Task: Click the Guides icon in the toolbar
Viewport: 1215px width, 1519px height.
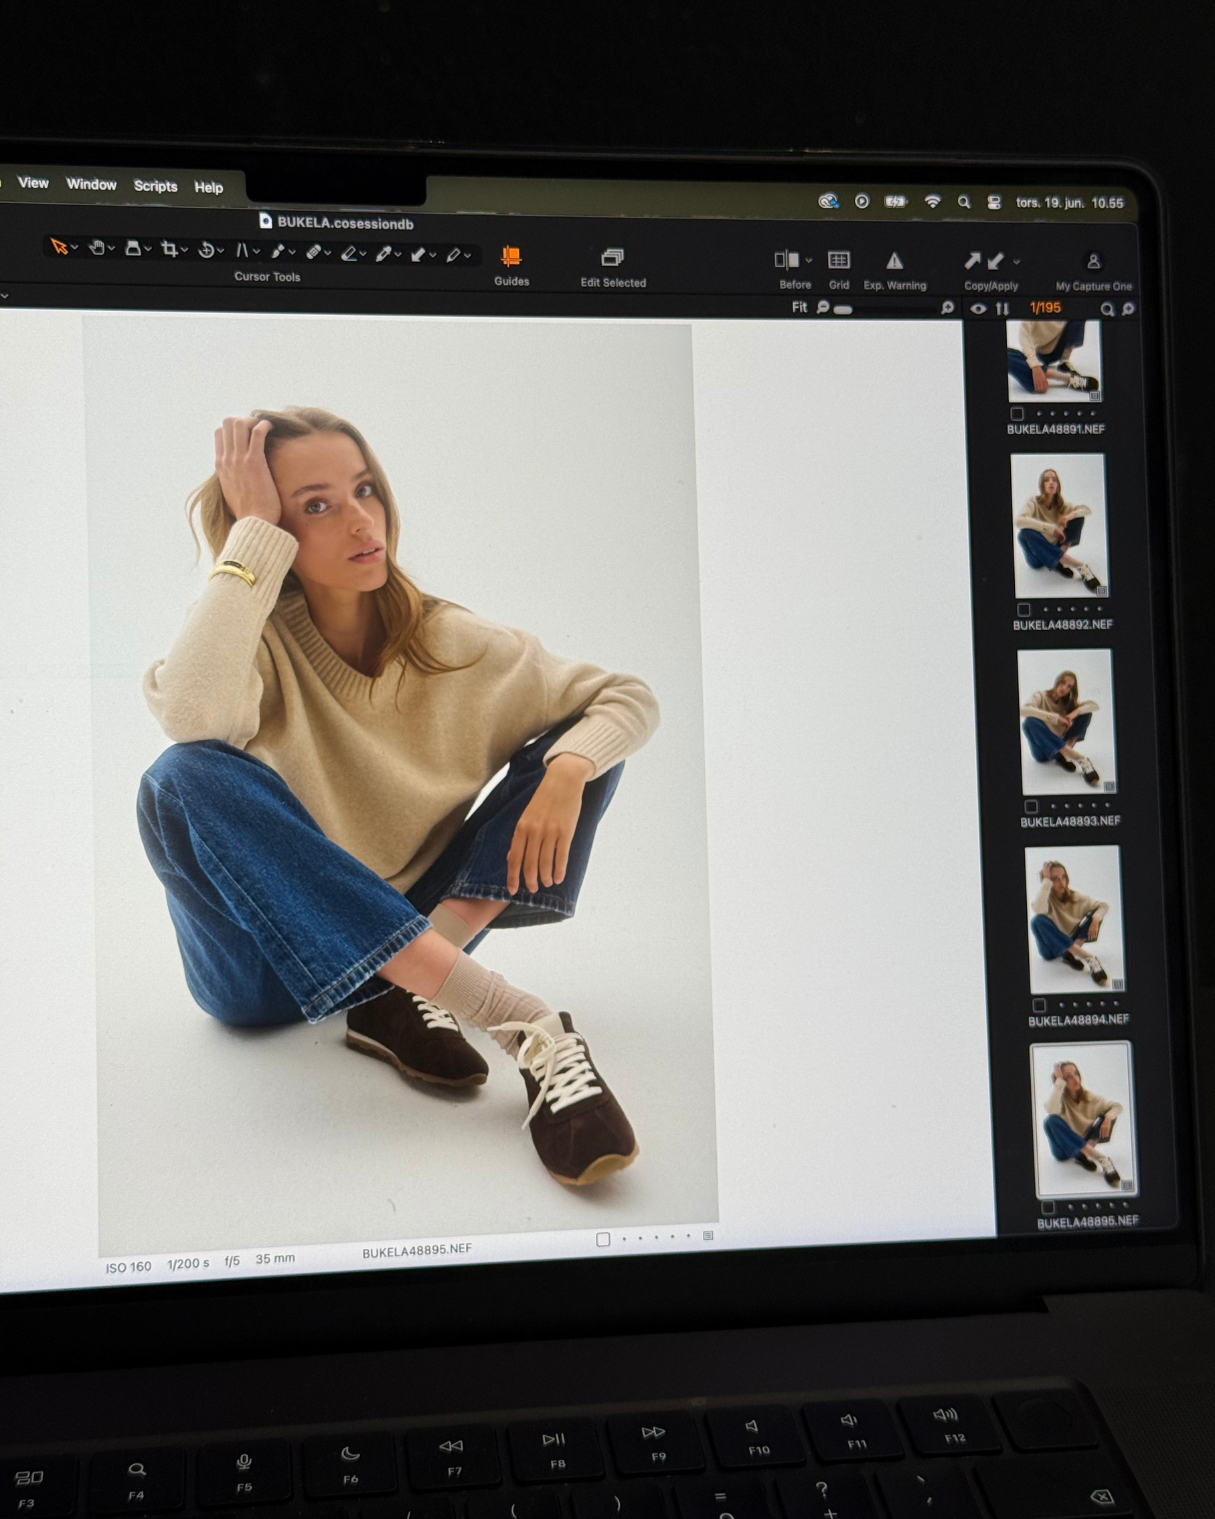Action: coord(511,257)
